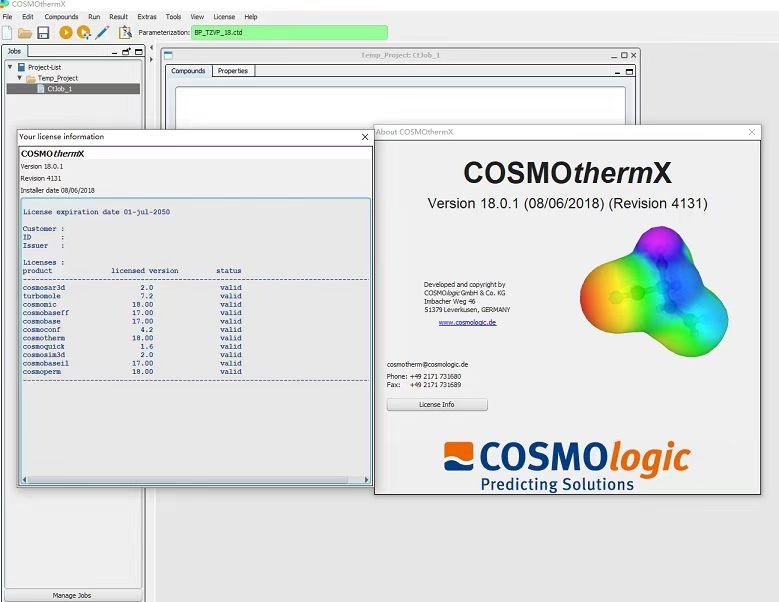Image resolution: width=779 pixels, height=602 pixels.
Task: Open the Tools menu
Action: (x=173, y=17)
